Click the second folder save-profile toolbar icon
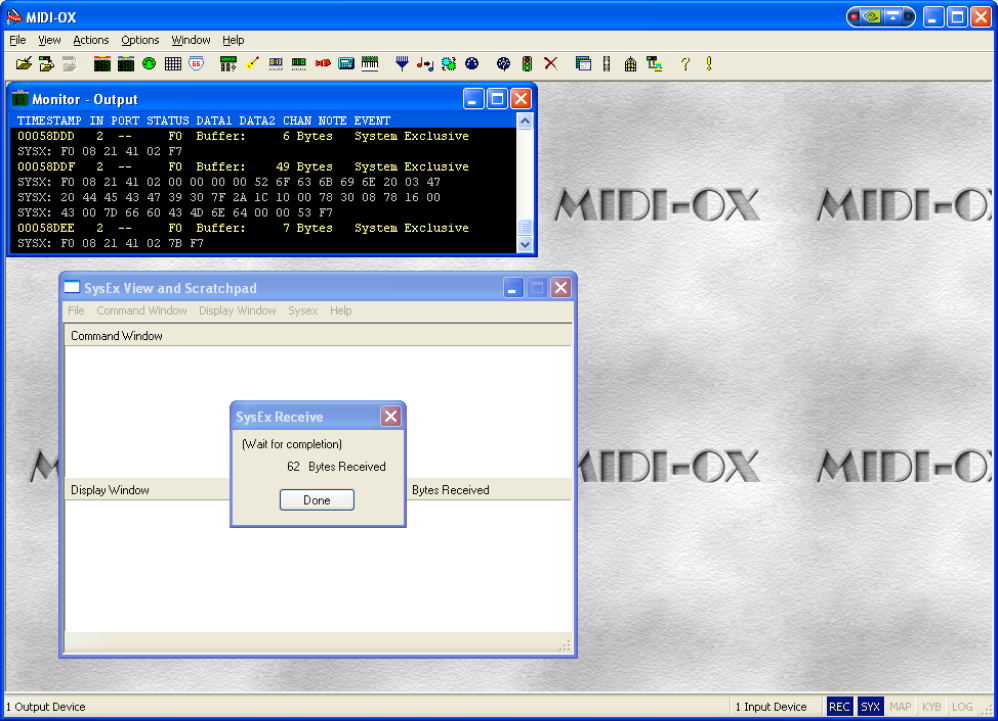 pos(46,64)
